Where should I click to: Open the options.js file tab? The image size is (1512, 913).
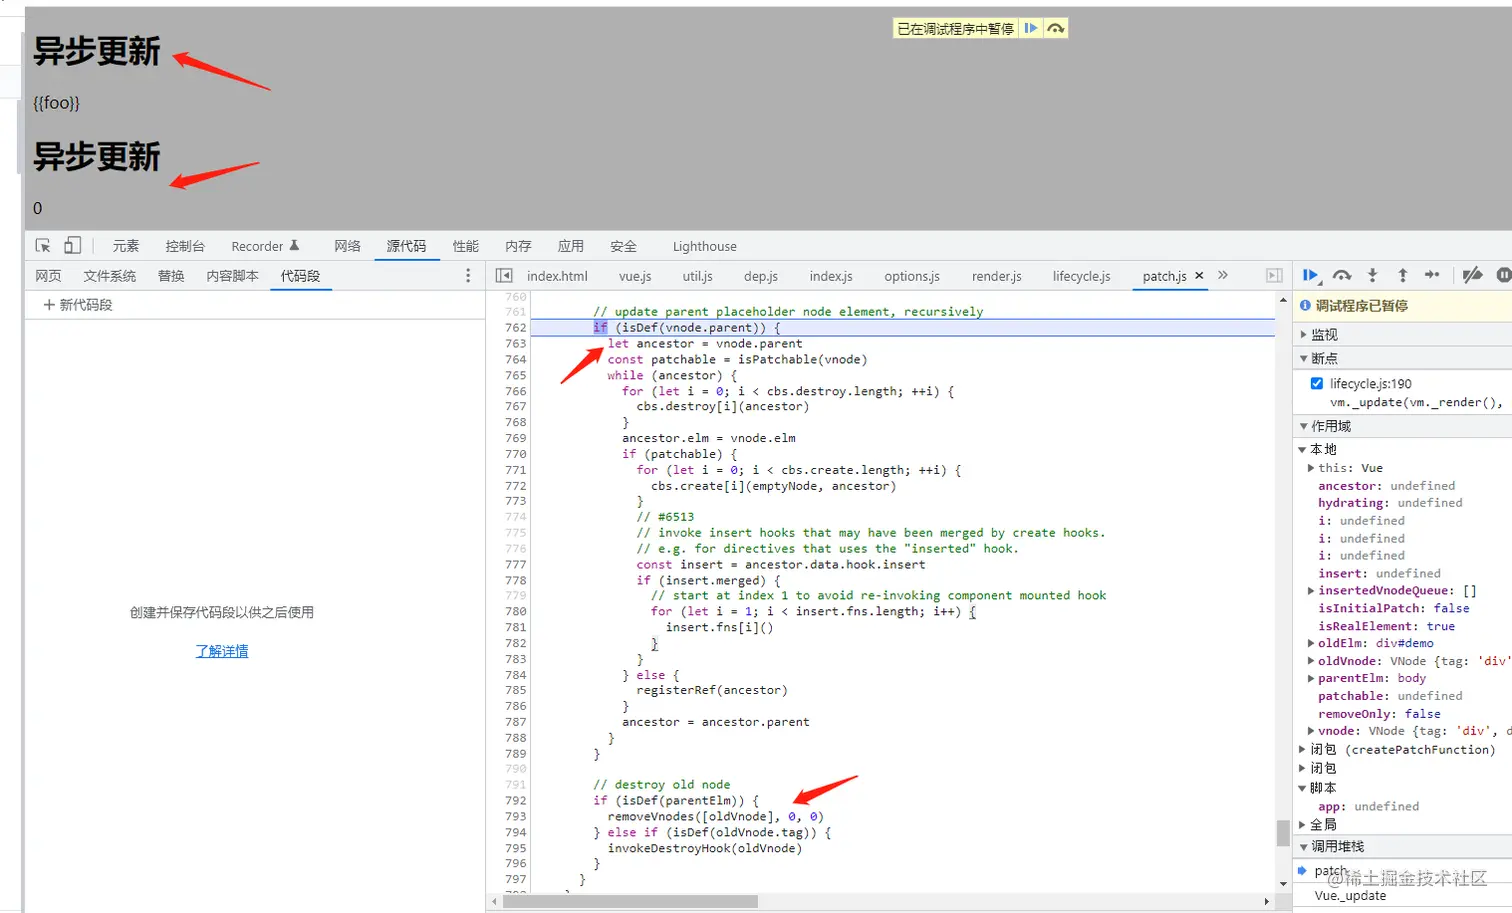[x=912, y=276]
